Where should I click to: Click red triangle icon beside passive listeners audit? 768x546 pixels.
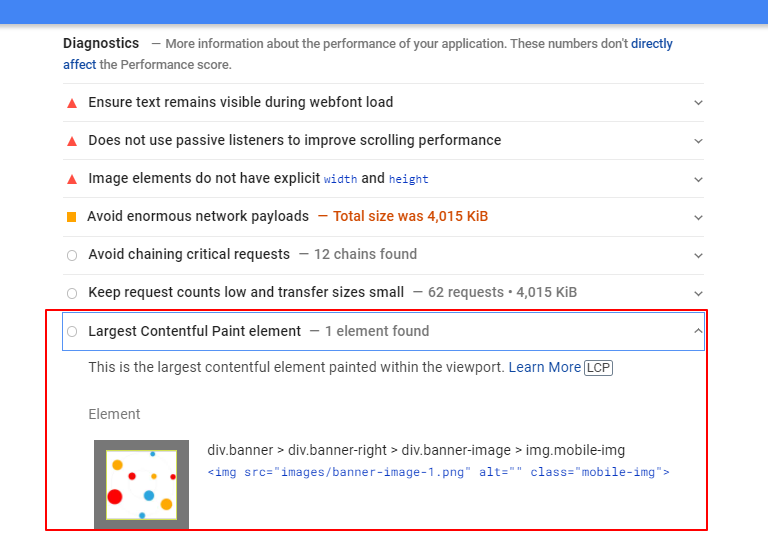click(x=72, y=141)
